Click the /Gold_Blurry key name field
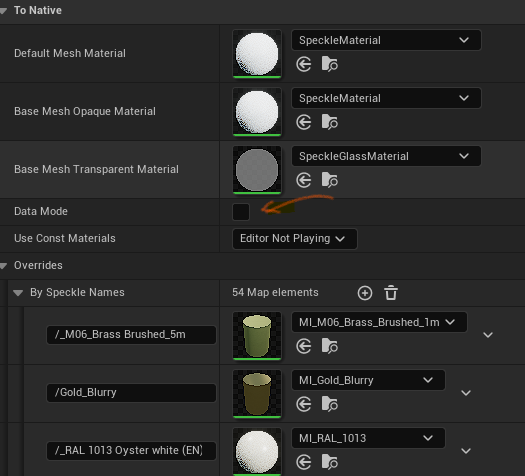The width and height of the screenshot is (525, 476). coord(131,392)
